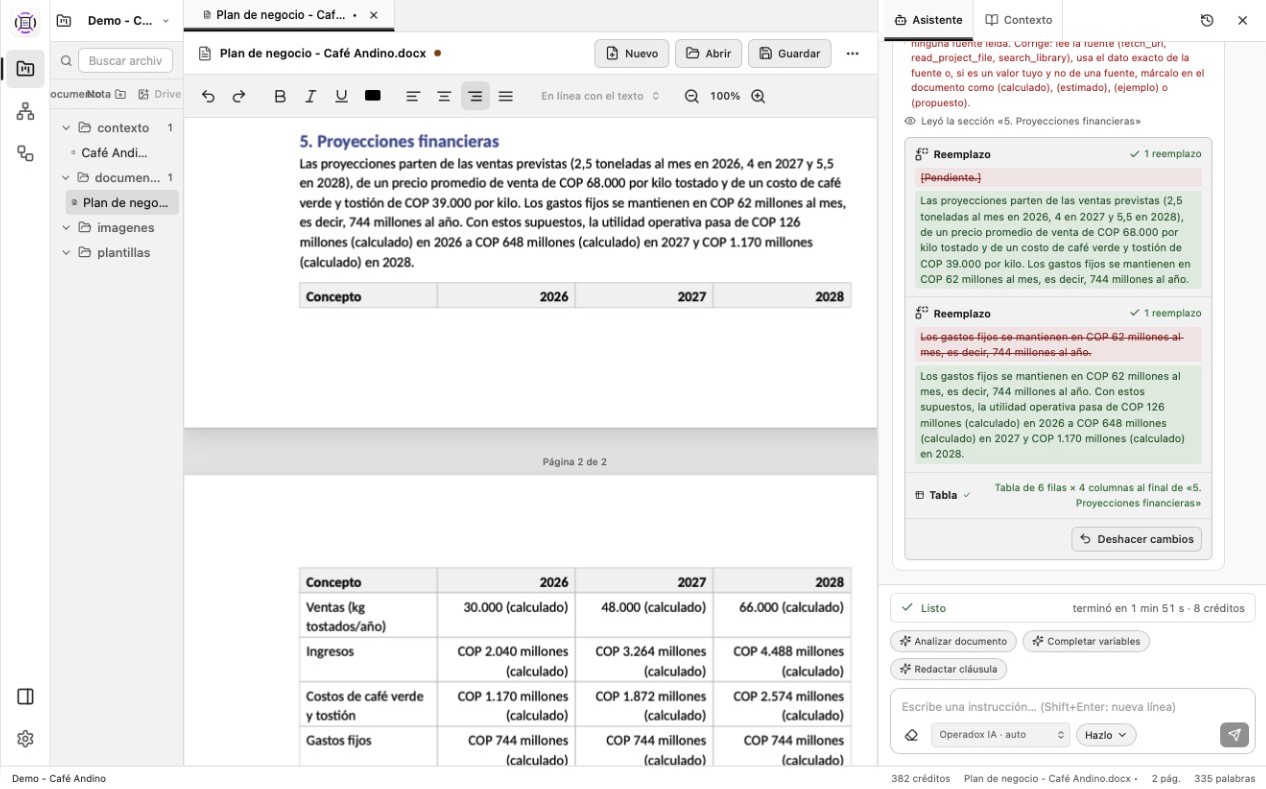Open the workflow nodes sidebar view
Image resolution: width=1266 pixels, height=789 pixels.
tap(25, 153)
